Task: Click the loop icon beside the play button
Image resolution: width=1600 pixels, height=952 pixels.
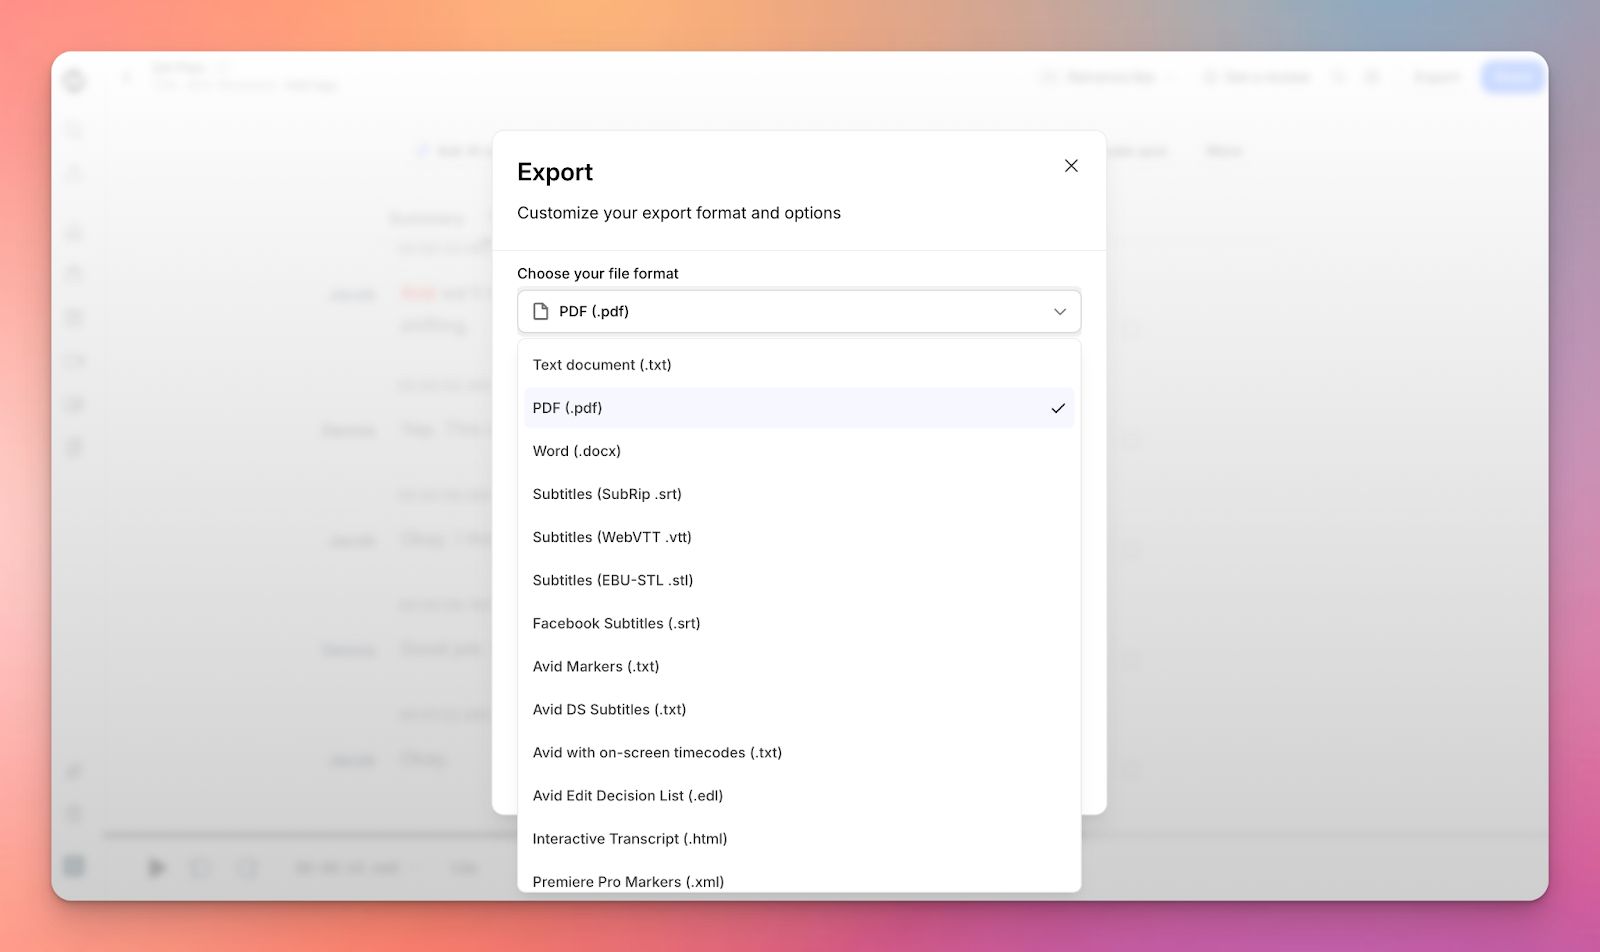Action: click(201, 867)
